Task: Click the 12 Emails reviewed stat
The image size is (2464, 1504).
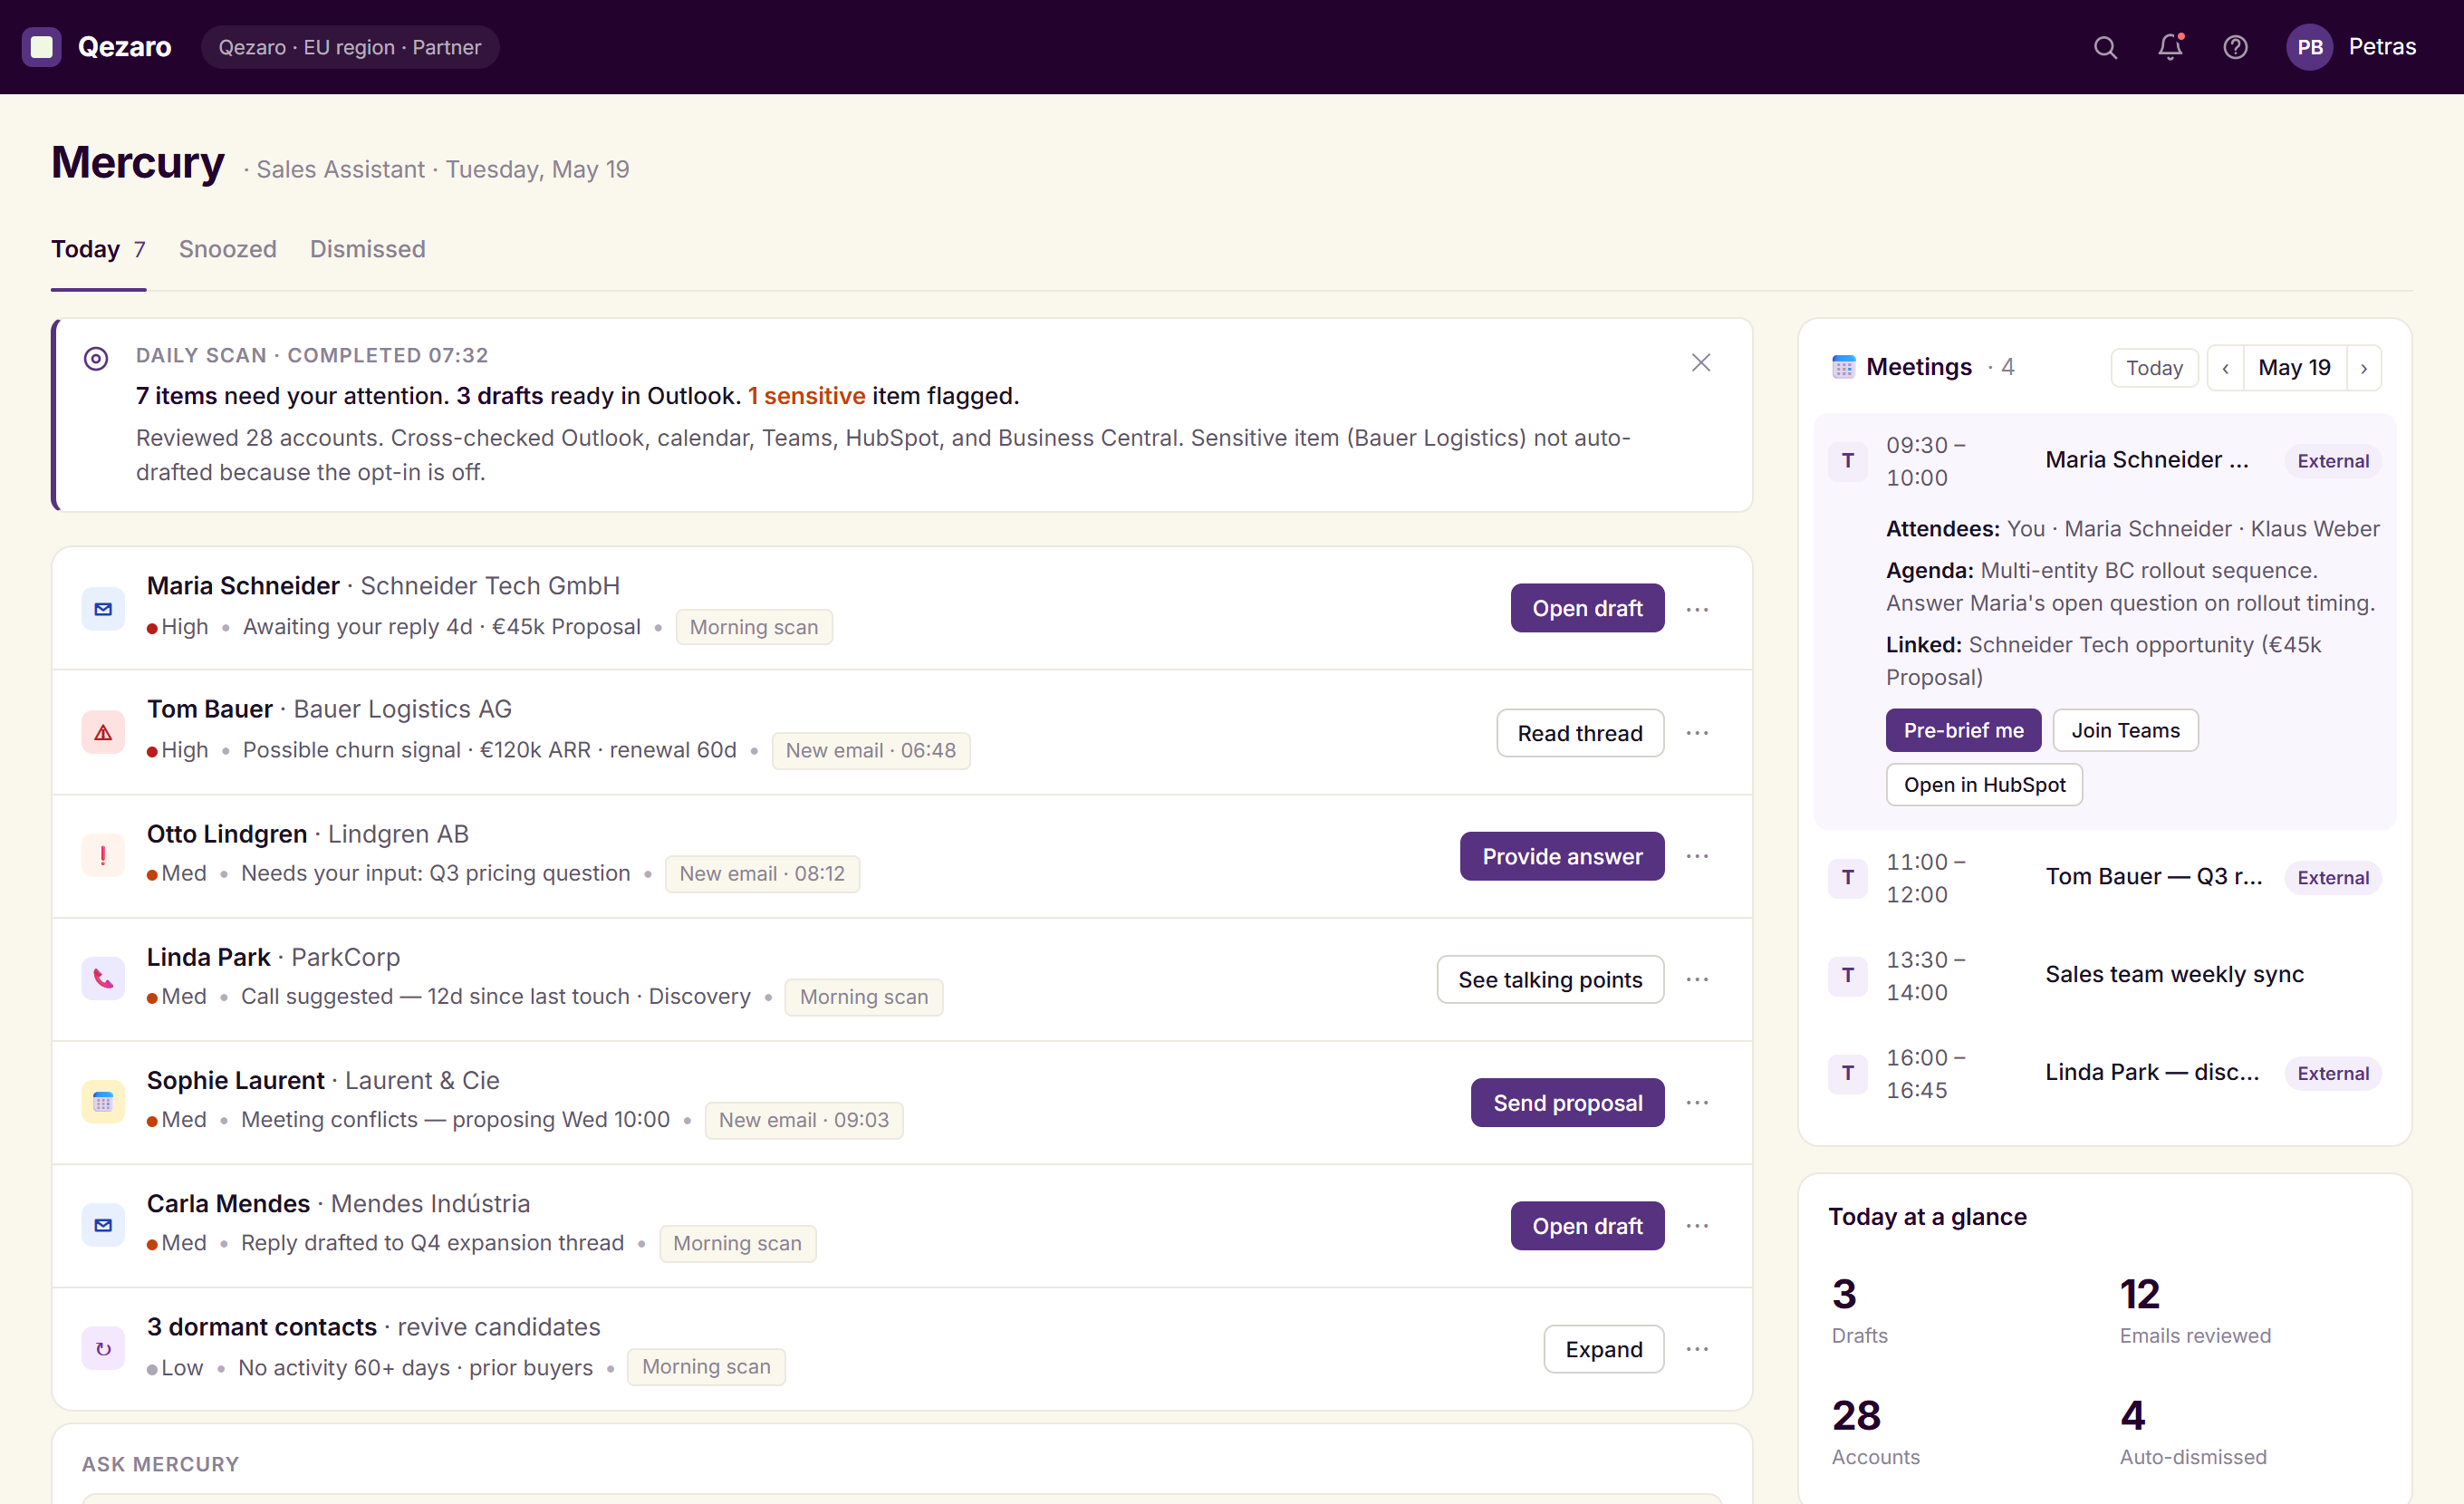Action: [2195, 1310]
